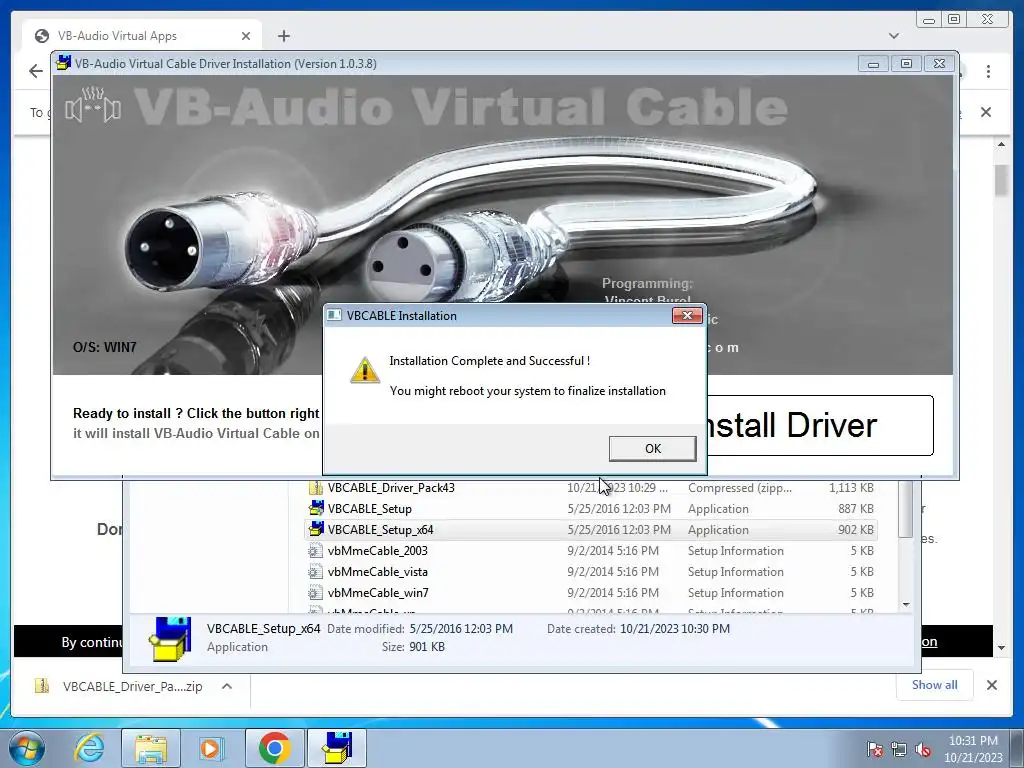Open the Windows Start menu
The height and width of the screenshot is (768, 1024).
click(27, 748)
